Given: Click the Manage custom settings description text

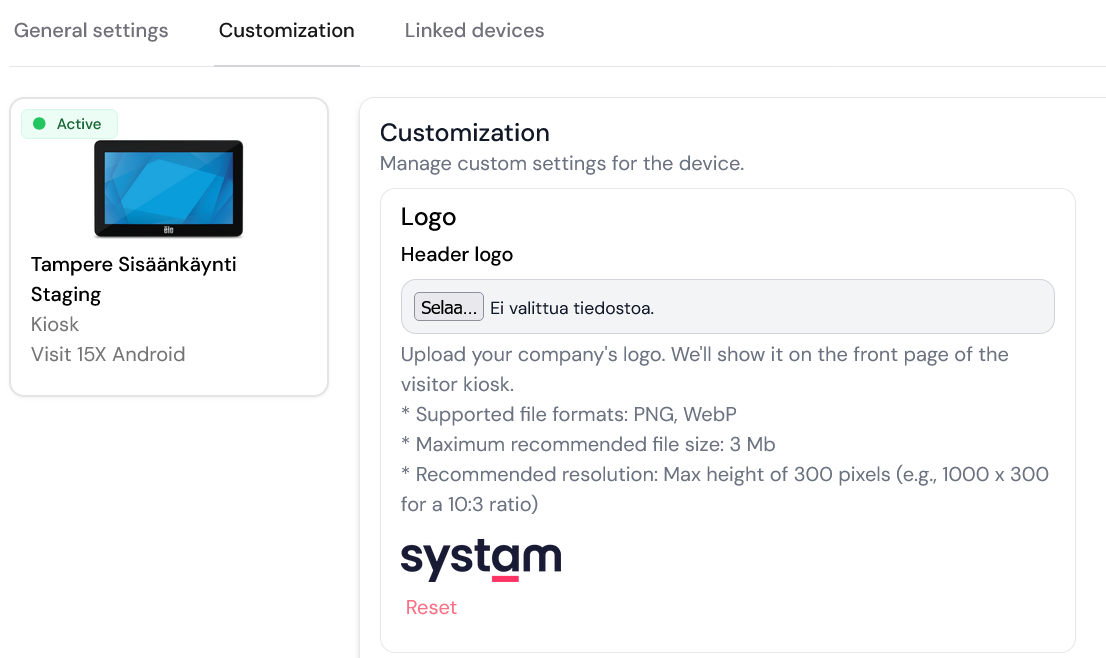Looking at the screenshot, I should tap(561, 163).
